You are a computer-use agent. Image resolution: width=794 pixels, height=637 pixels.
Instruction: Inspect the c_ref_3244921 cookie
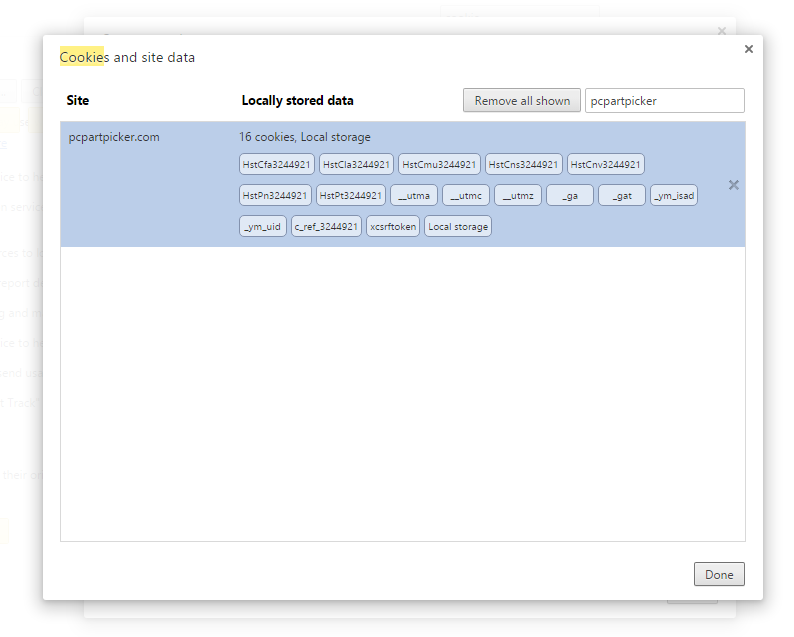click(x=327, y=226)
